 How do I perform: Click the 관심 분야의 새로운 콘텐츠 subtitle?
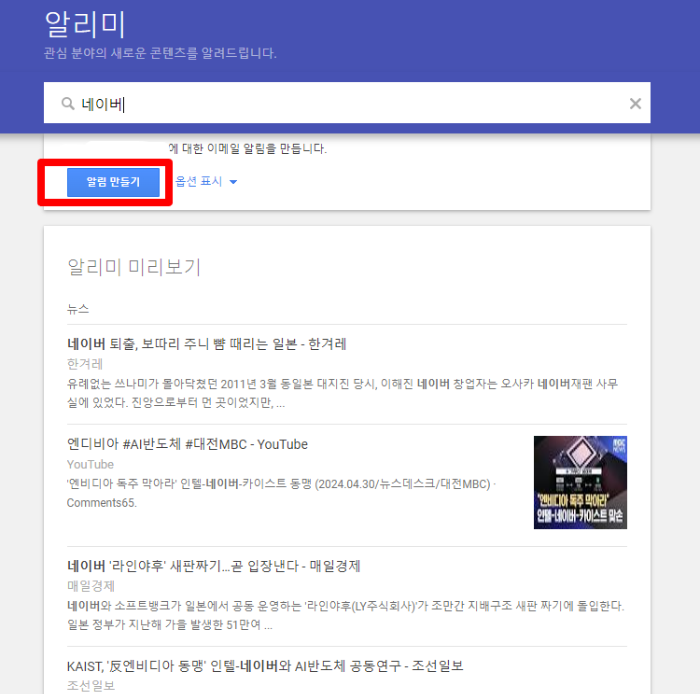click(160, 53)
